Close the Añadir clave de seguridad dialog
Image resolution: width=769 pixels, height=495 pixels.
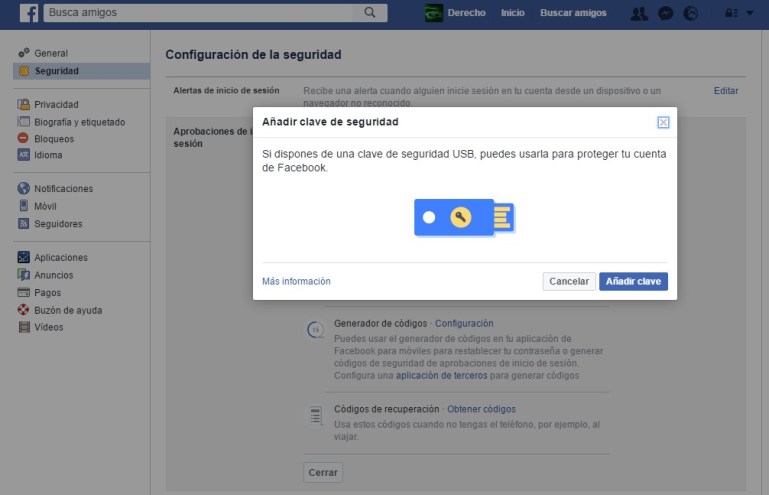pos(663,122)
